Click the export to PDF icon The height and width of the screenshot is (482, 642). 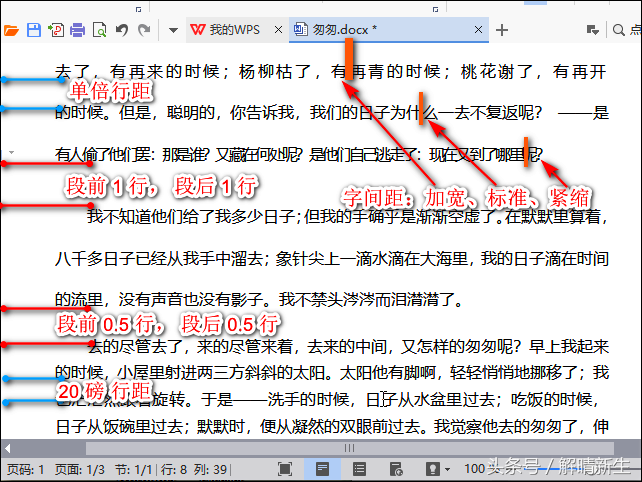[x=56, y=30]
